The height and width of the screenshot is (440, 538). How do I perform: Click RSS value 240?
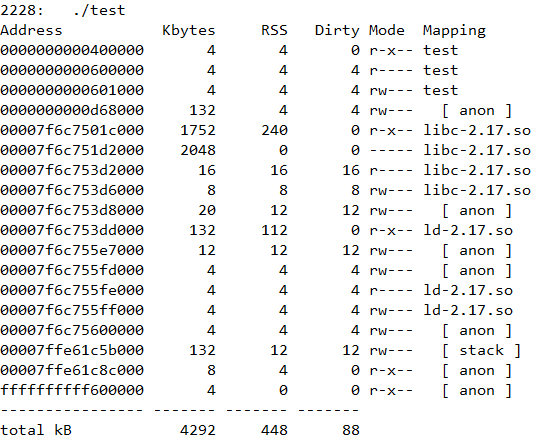274,130
